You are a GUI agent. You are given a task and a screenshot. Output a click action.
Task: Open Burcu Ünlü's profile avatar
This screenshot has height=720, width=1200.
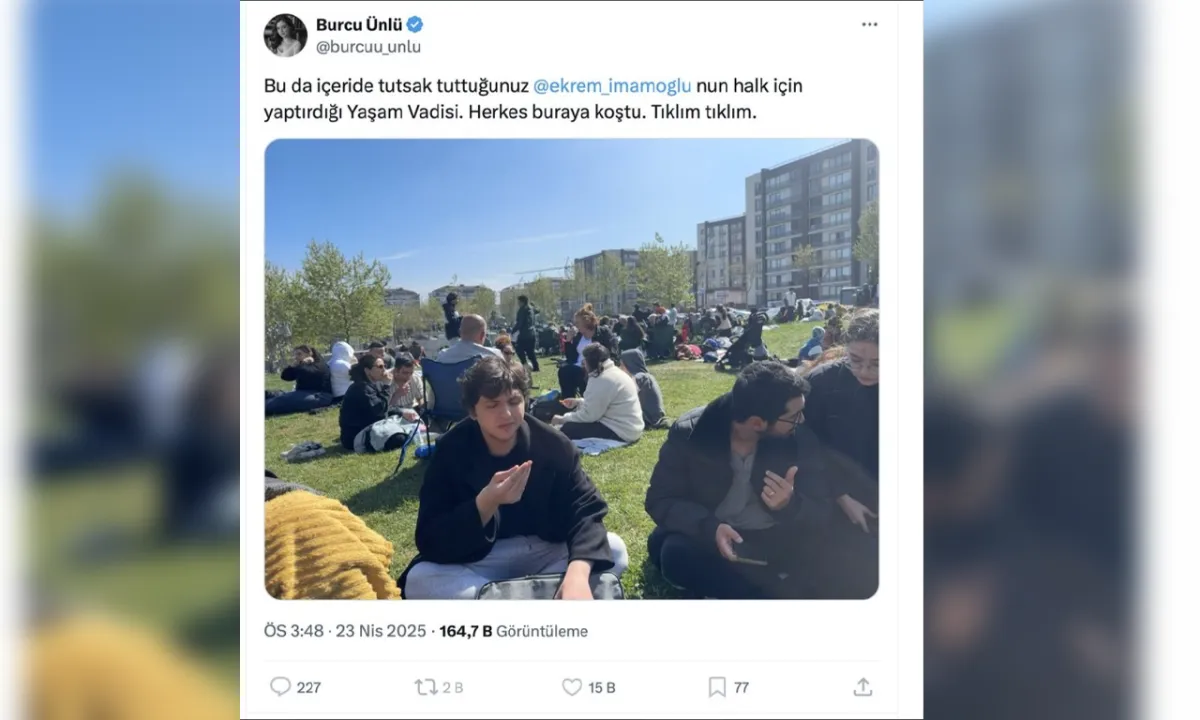pyautogui.click(x=285, y=35)
